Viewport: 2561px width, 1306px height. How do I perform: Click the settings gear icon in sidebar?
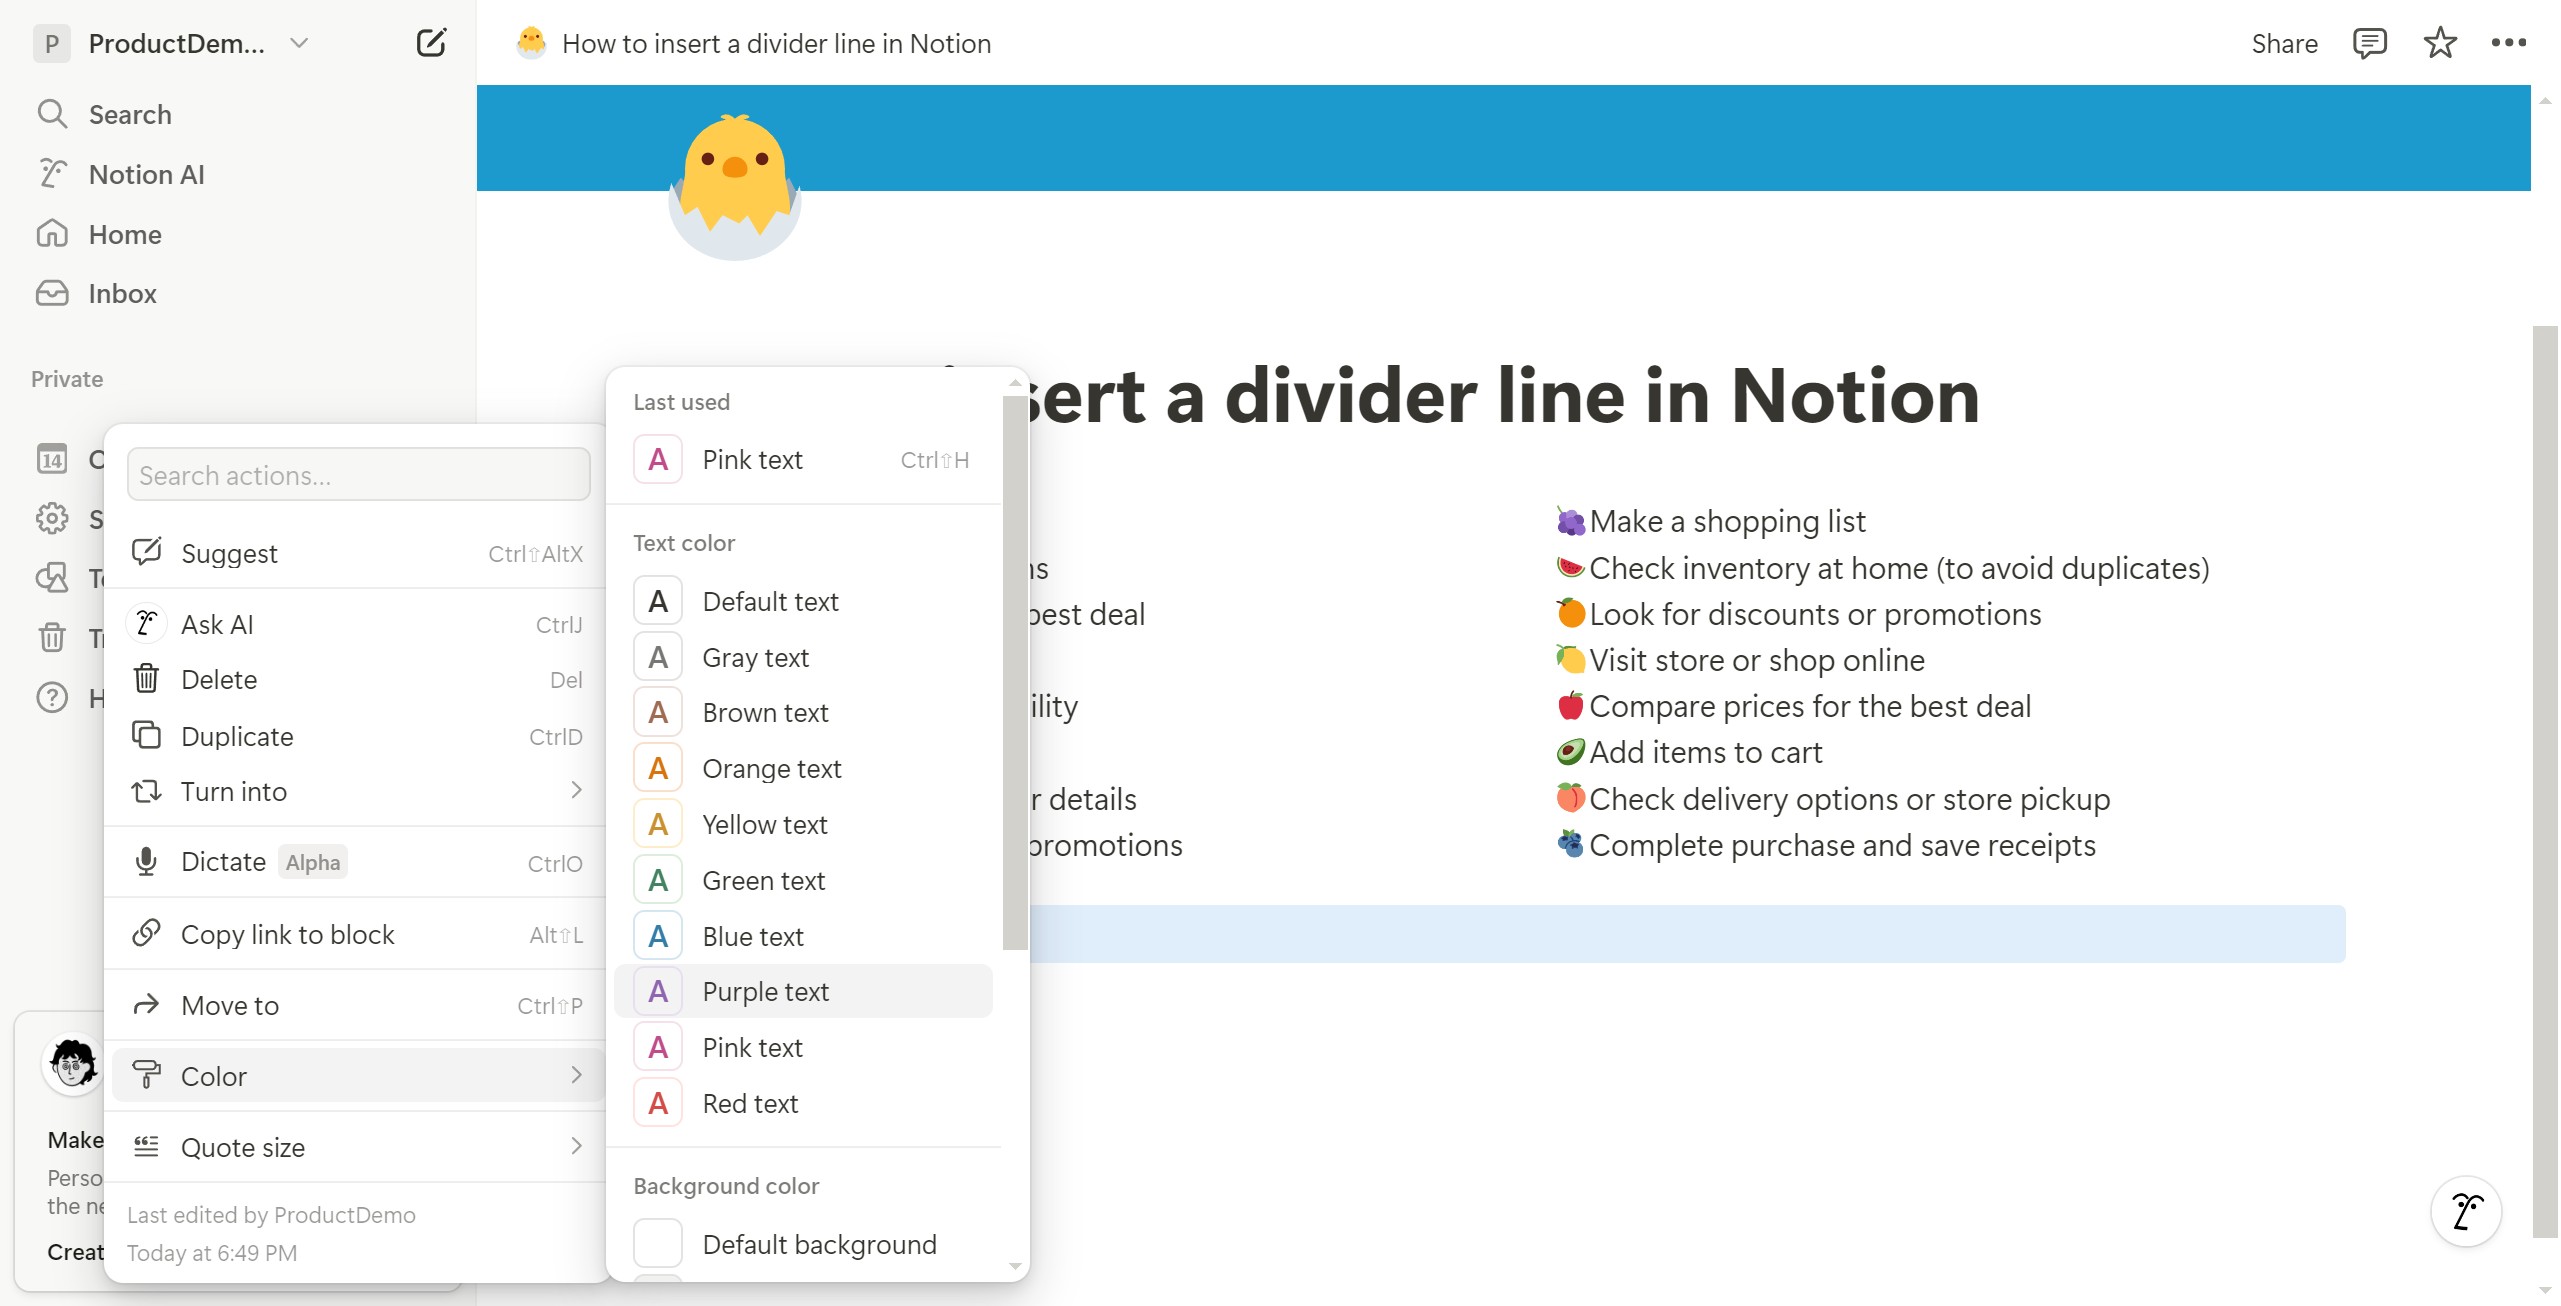tap(52, 518)
